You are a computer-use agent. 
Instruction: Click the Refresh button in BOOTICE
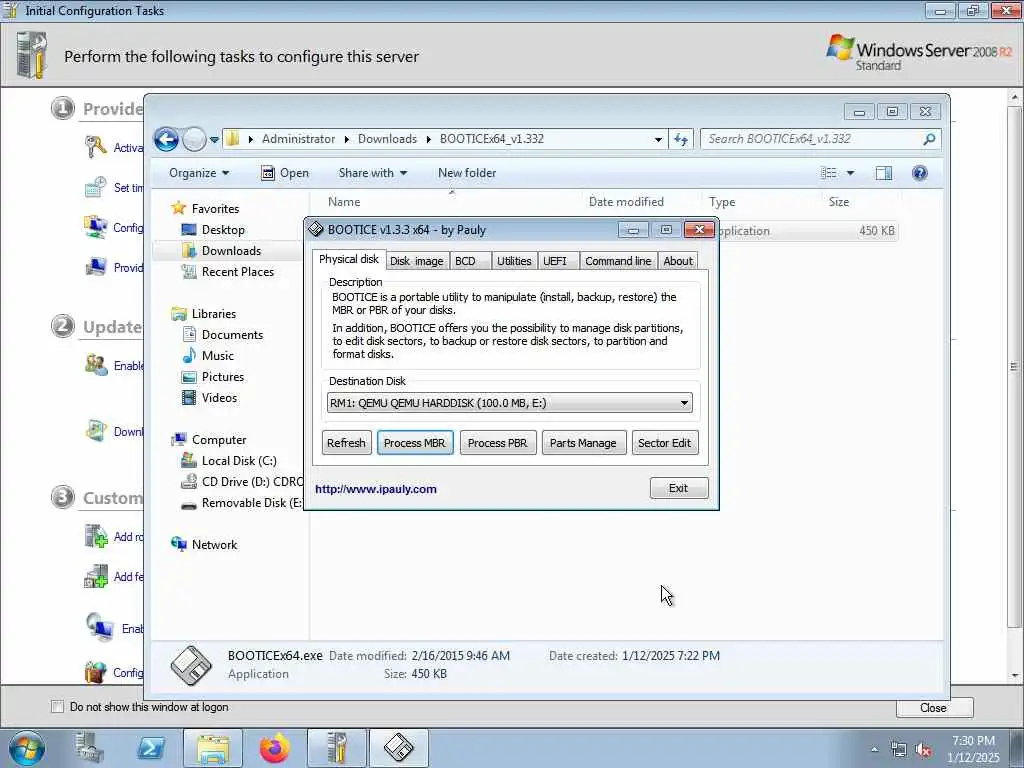coord(346,443)
